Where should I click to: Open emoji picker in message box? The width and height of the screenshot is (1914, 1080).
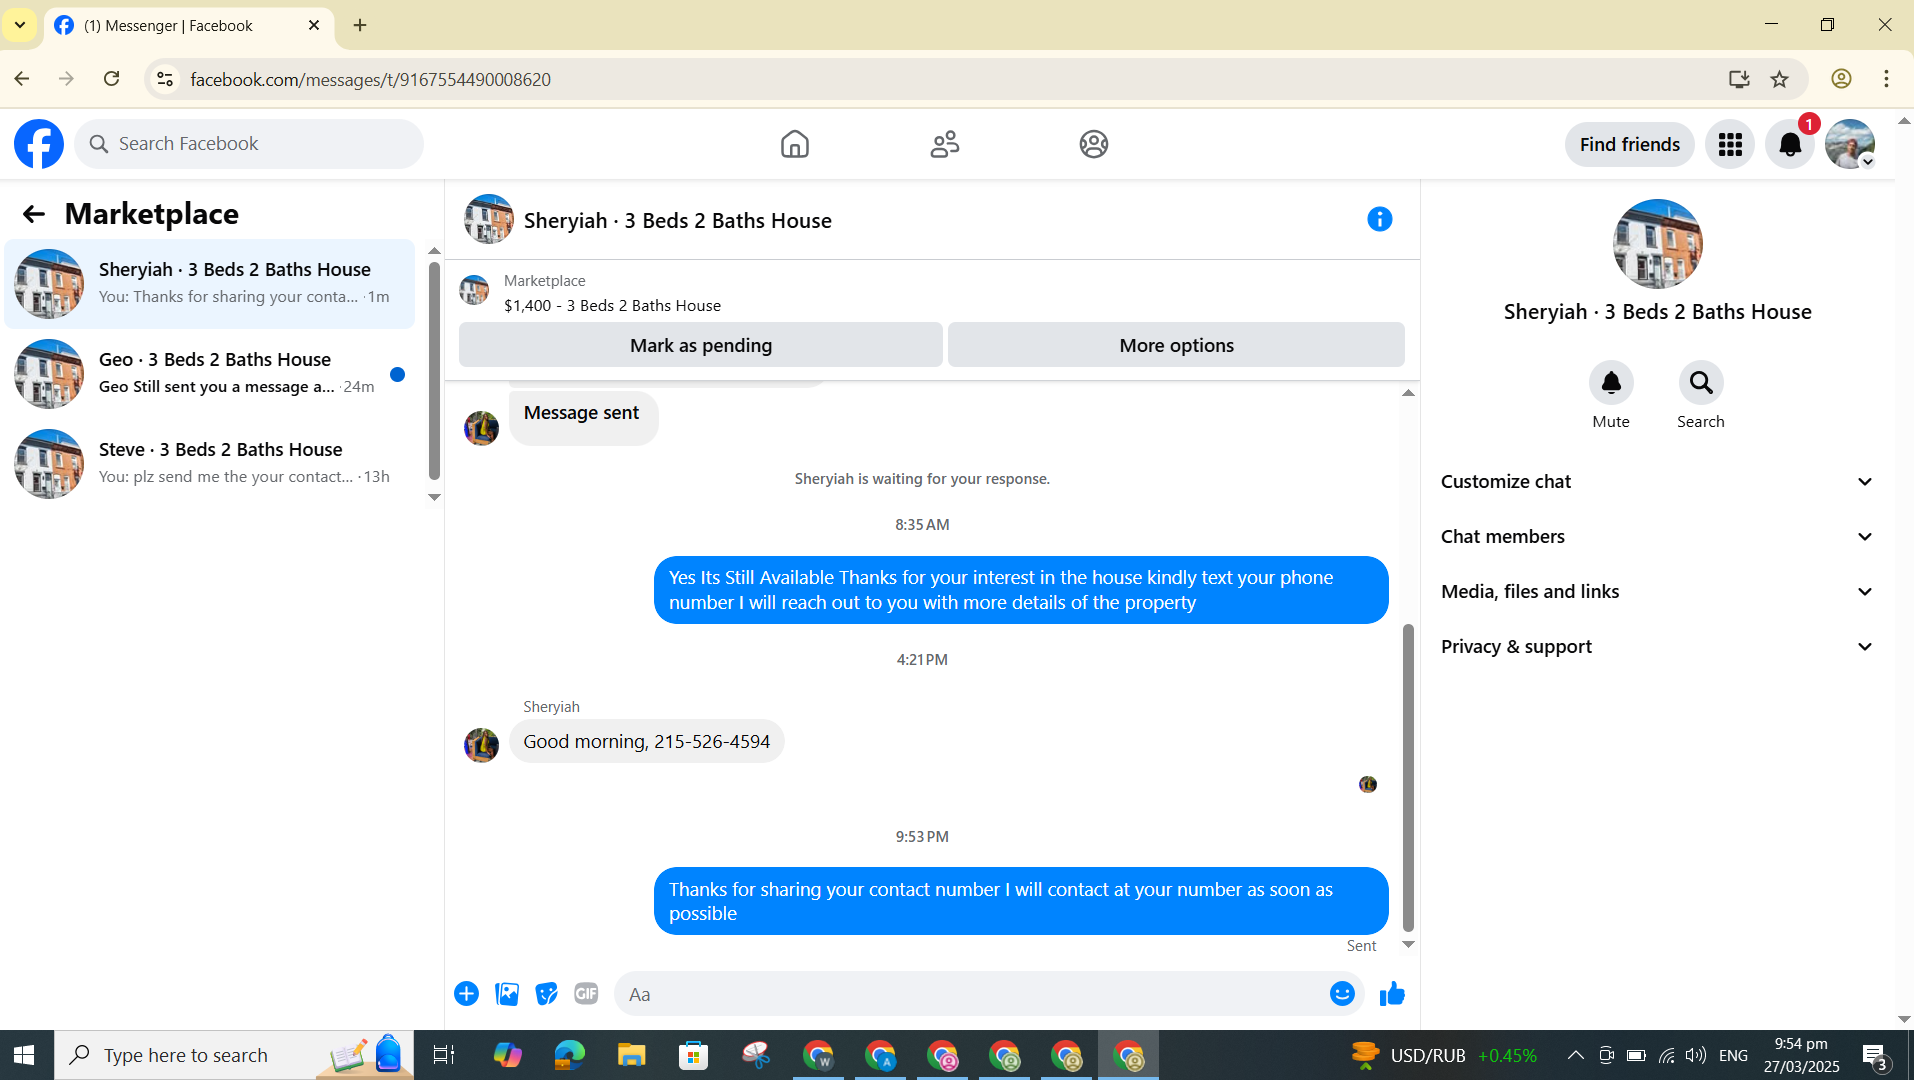tap(1342, 993)
